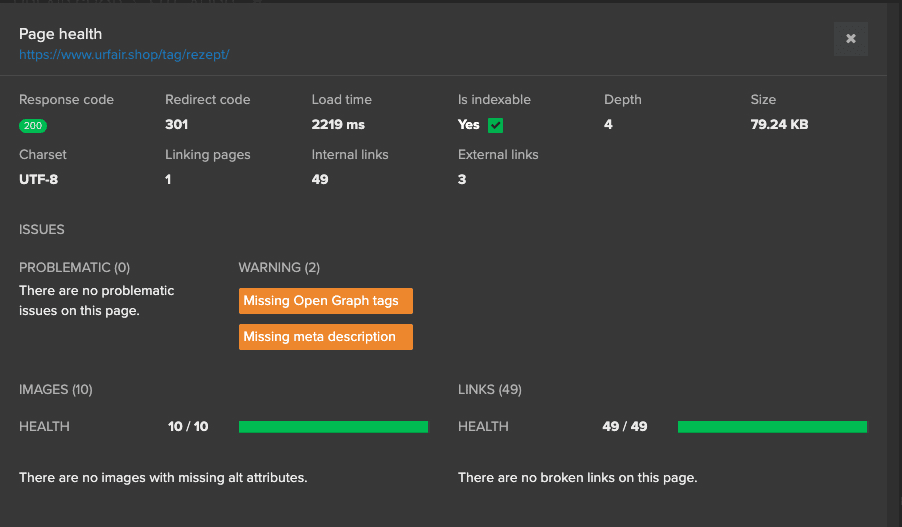This screenshot has width=902, height=527.
Task: Select the PROBLEMATIC (0) heading
Action: (x=74, y=267)
